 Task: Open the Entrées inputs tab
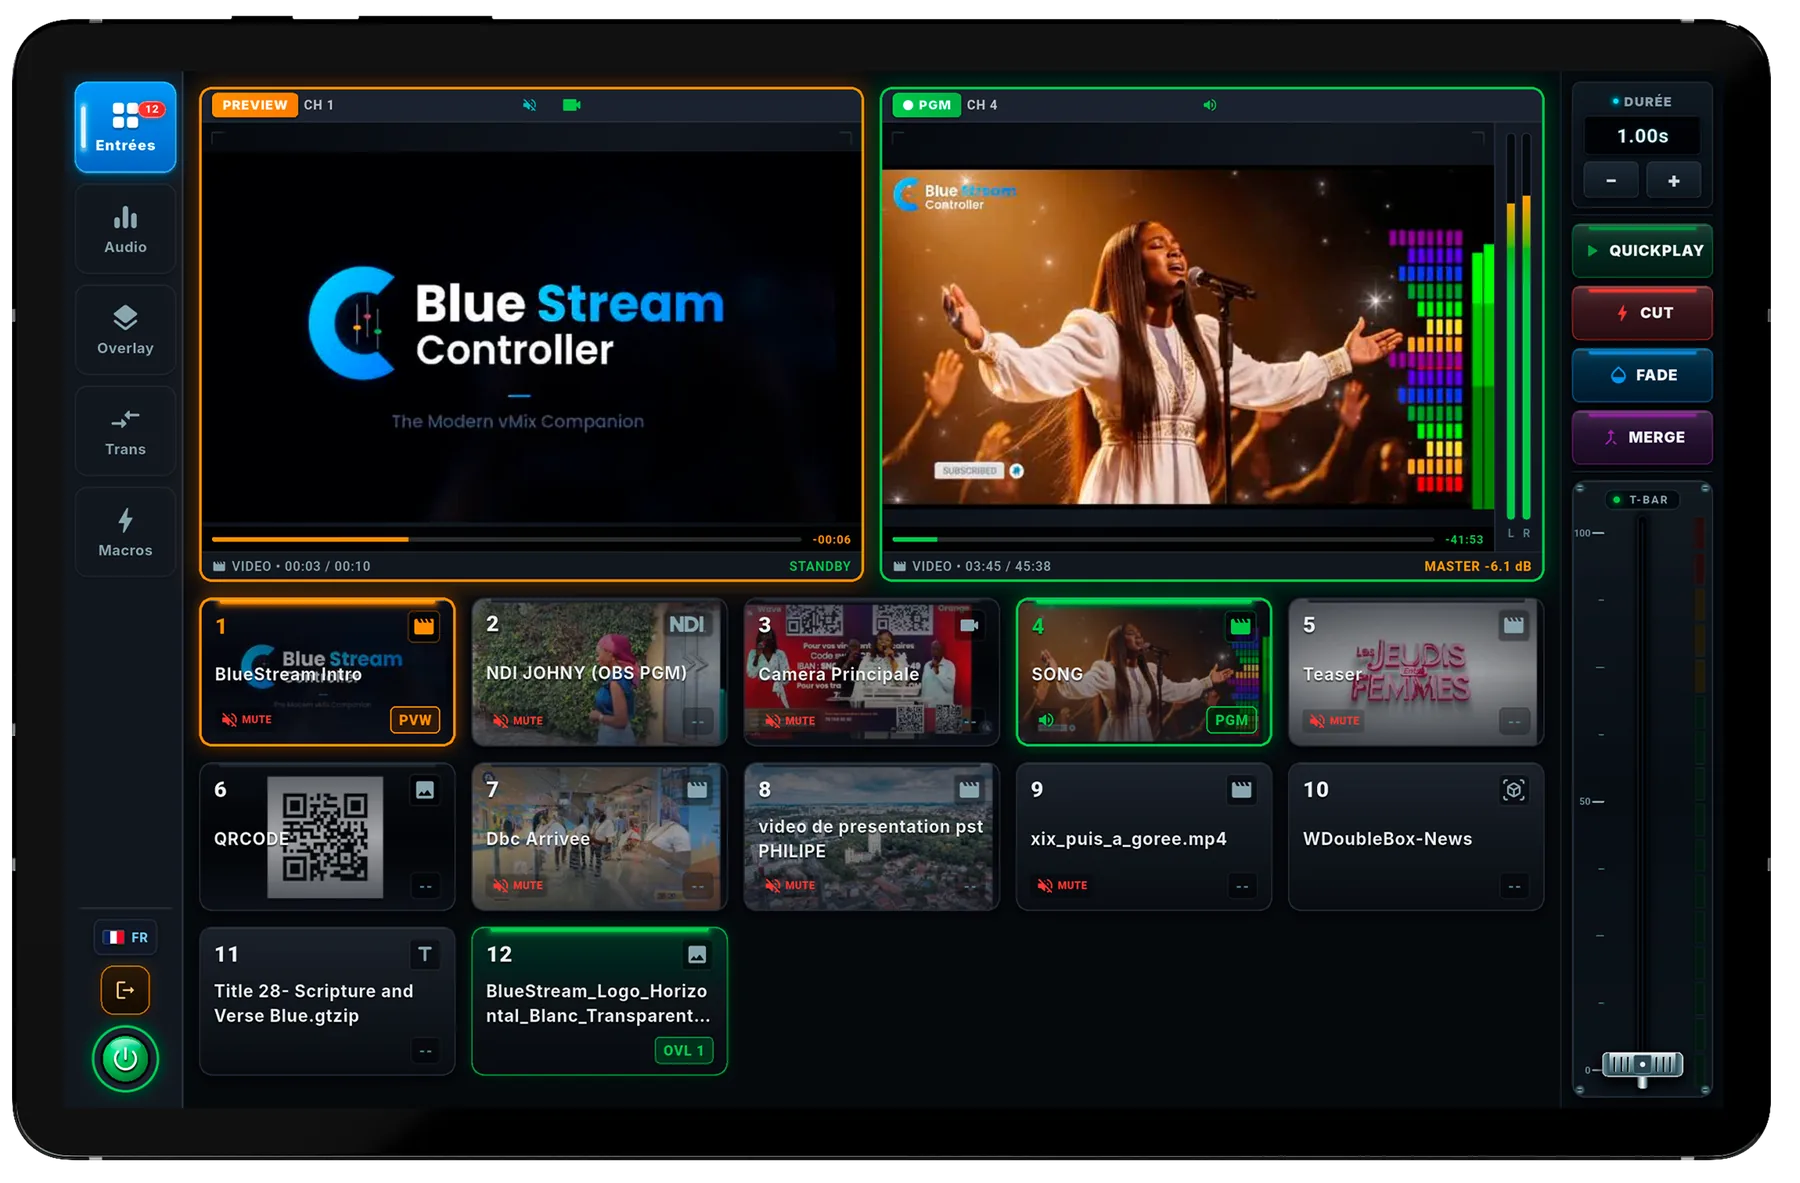tap(125, 127)
